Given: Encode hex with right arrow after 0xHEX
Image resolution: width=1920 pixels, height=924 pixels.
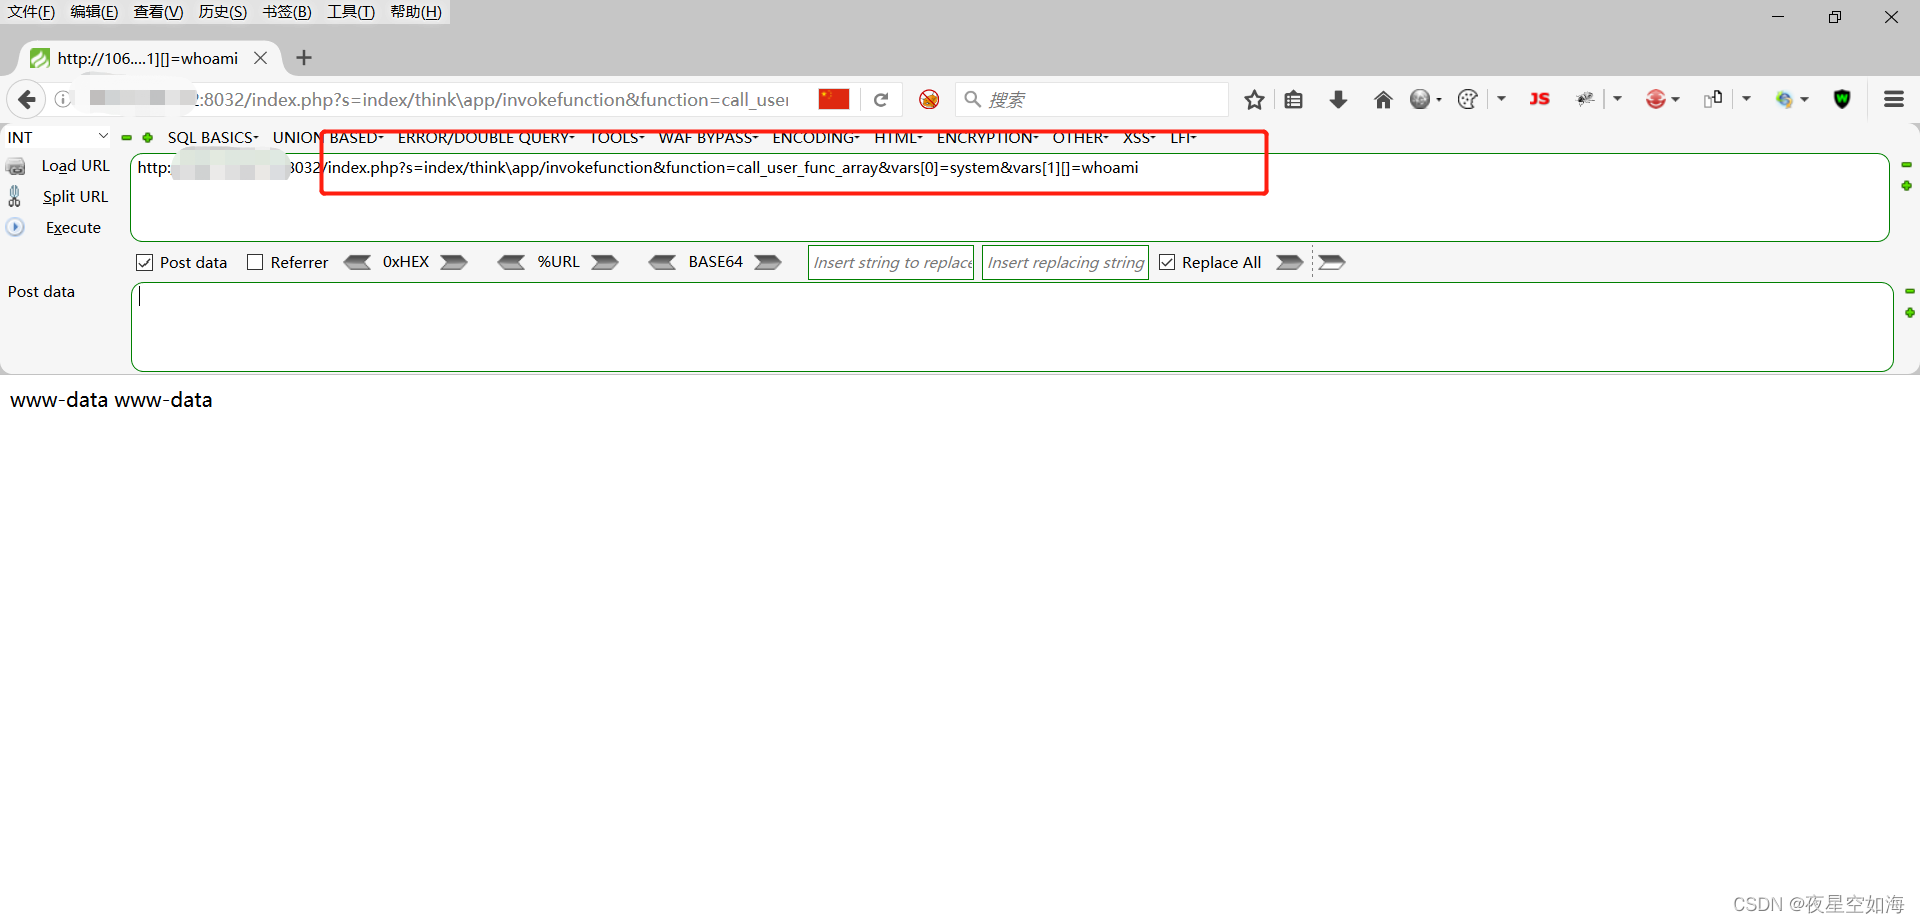Looking at the screenshot, I should coord(454,262).
